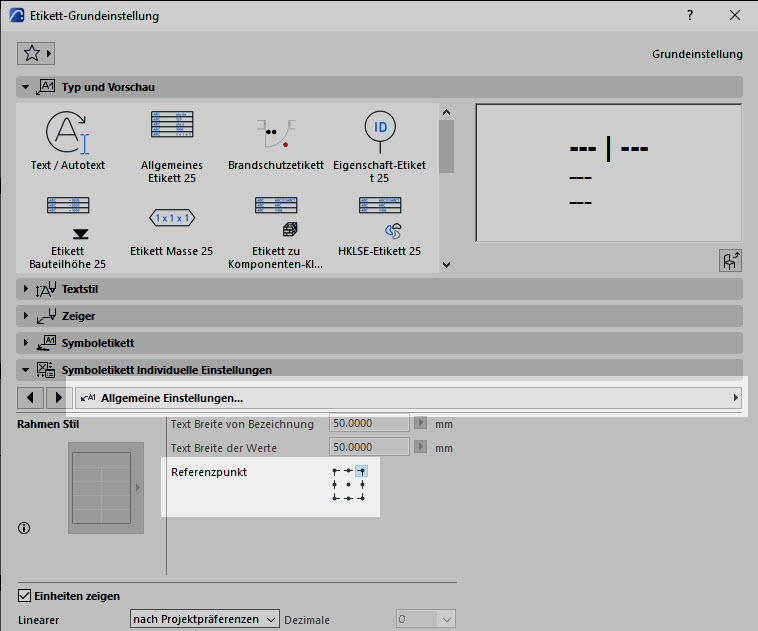Set Referenzpunkt to the top-right anchor
The width and height of the screenshot is (758, 631).
[x=362, y=471]
